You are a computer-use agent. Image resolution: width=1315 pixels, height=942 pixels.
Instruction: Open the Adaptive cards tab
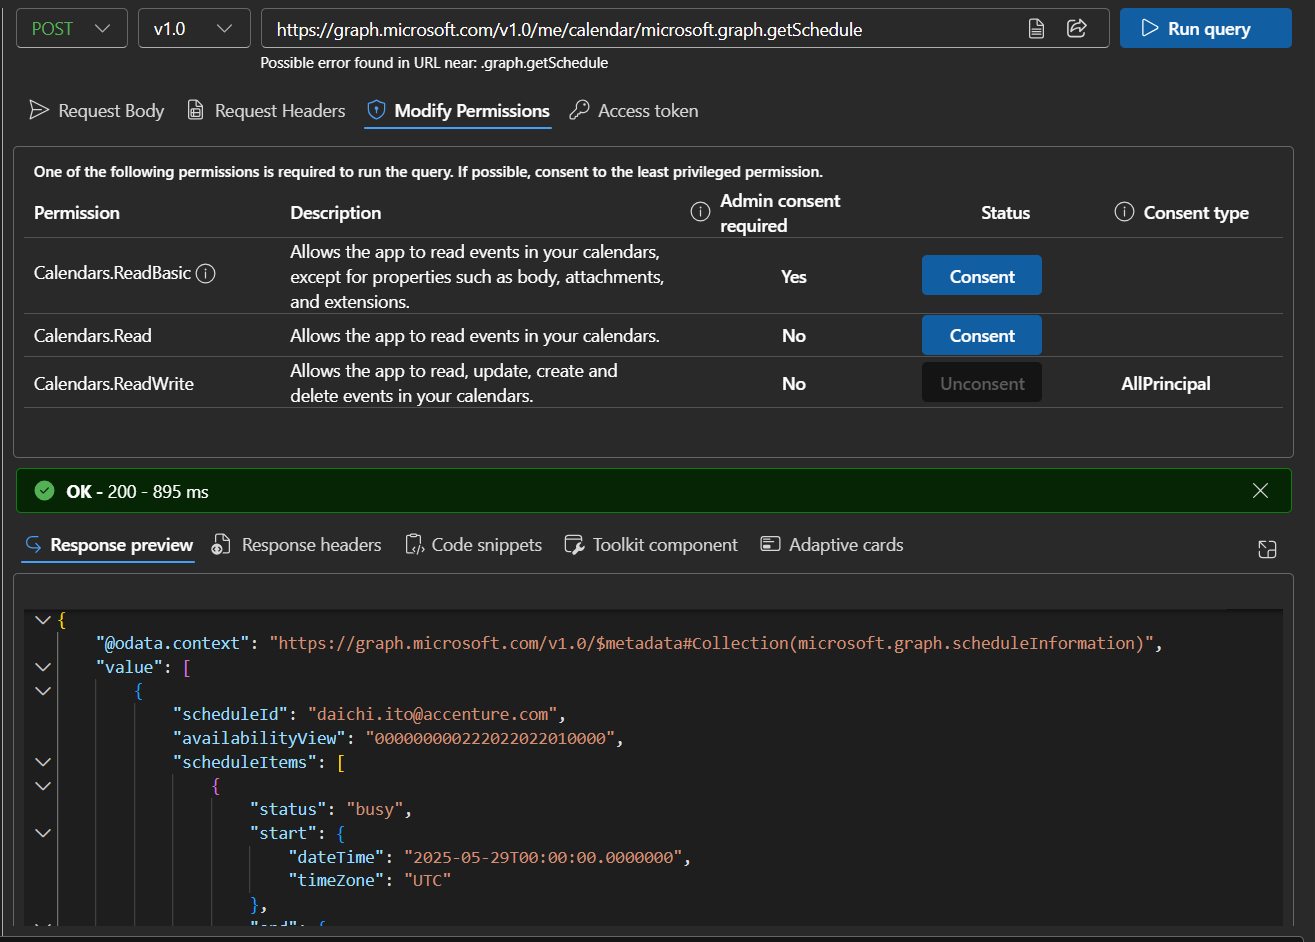coord(832,545)
